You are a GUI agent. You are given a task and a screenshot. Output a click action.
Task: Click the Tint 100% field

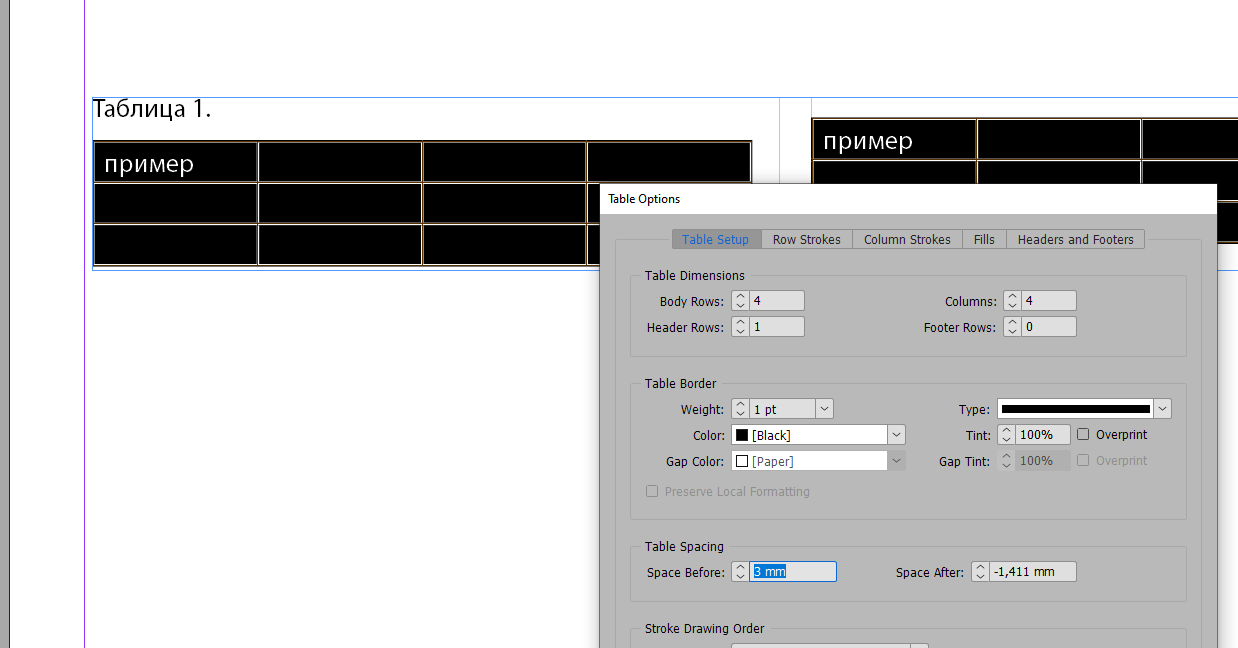[1043, 435]
